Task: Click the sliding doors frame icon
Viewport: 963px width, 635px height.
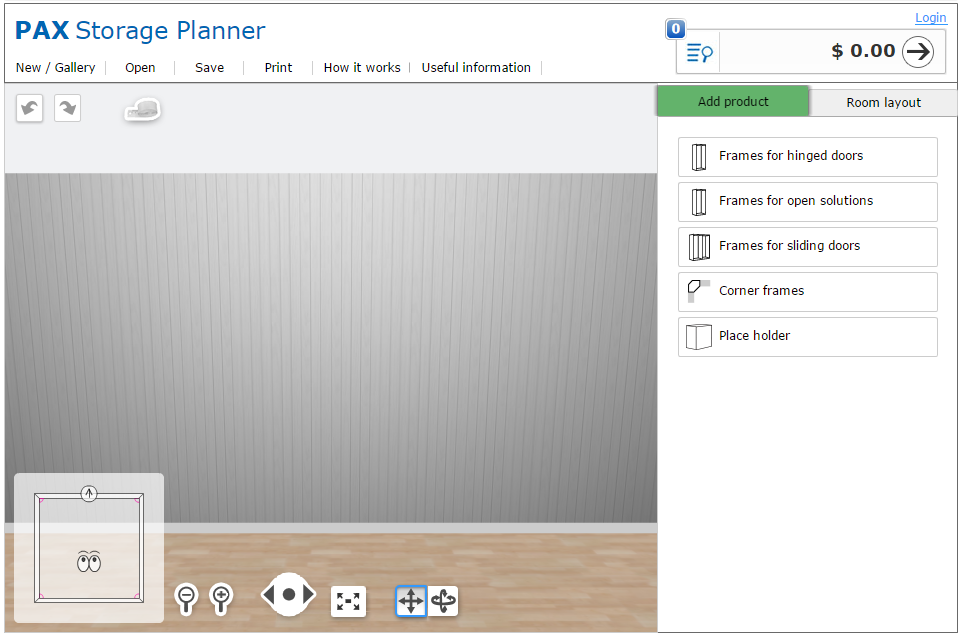Action: click(699, 247)
